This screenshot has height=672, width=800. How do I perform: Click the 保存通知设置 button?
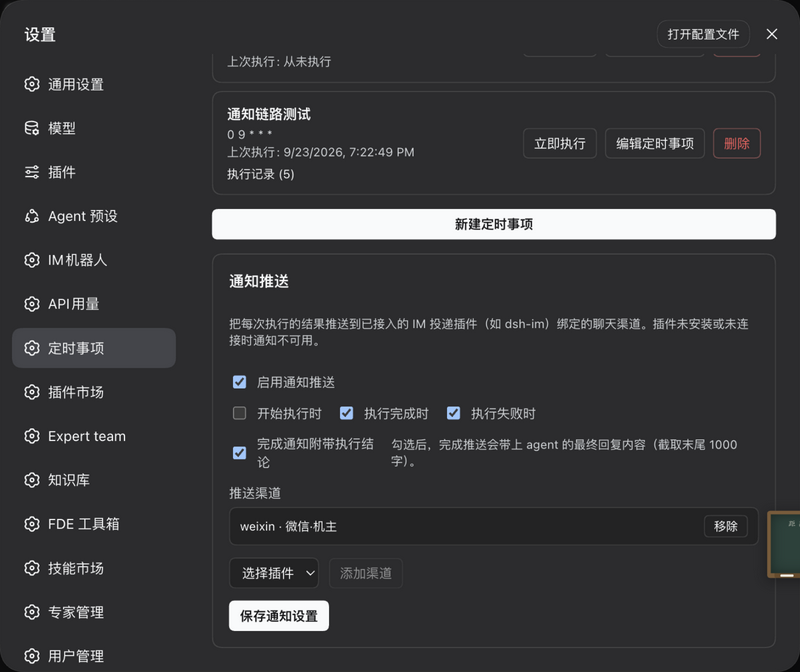(x=279, y=616)
